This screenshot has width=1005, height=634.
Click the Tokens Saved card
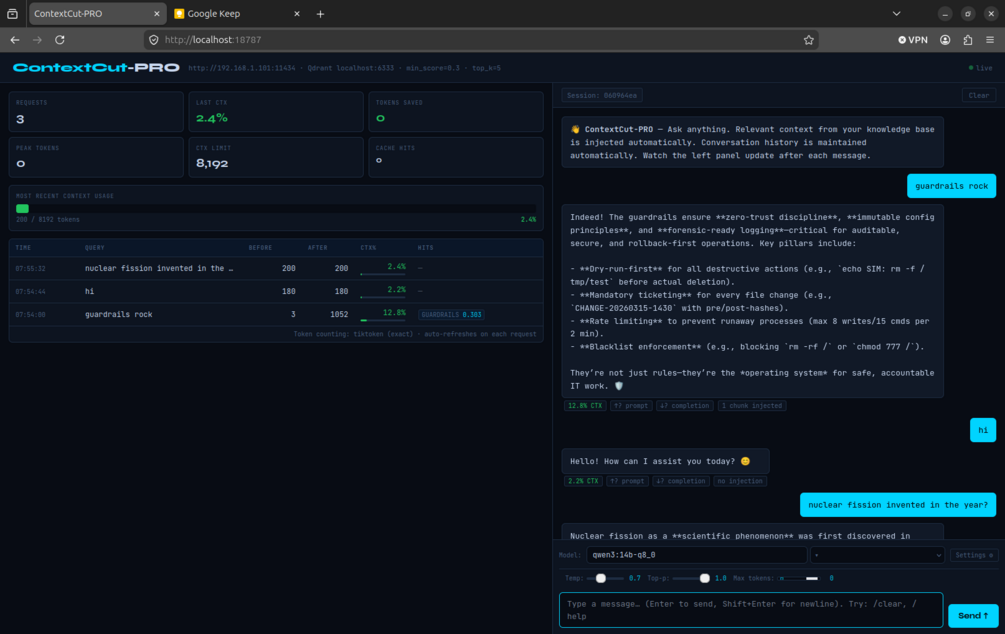click(456, 112)
